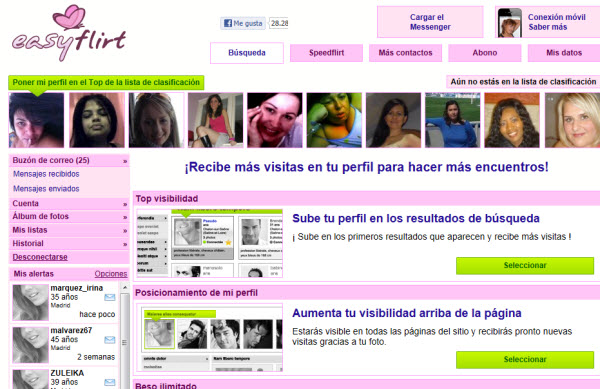Open the mobile connection phone image
The width and height of the screenshot is (600, 389).
(x=510, y=23)
